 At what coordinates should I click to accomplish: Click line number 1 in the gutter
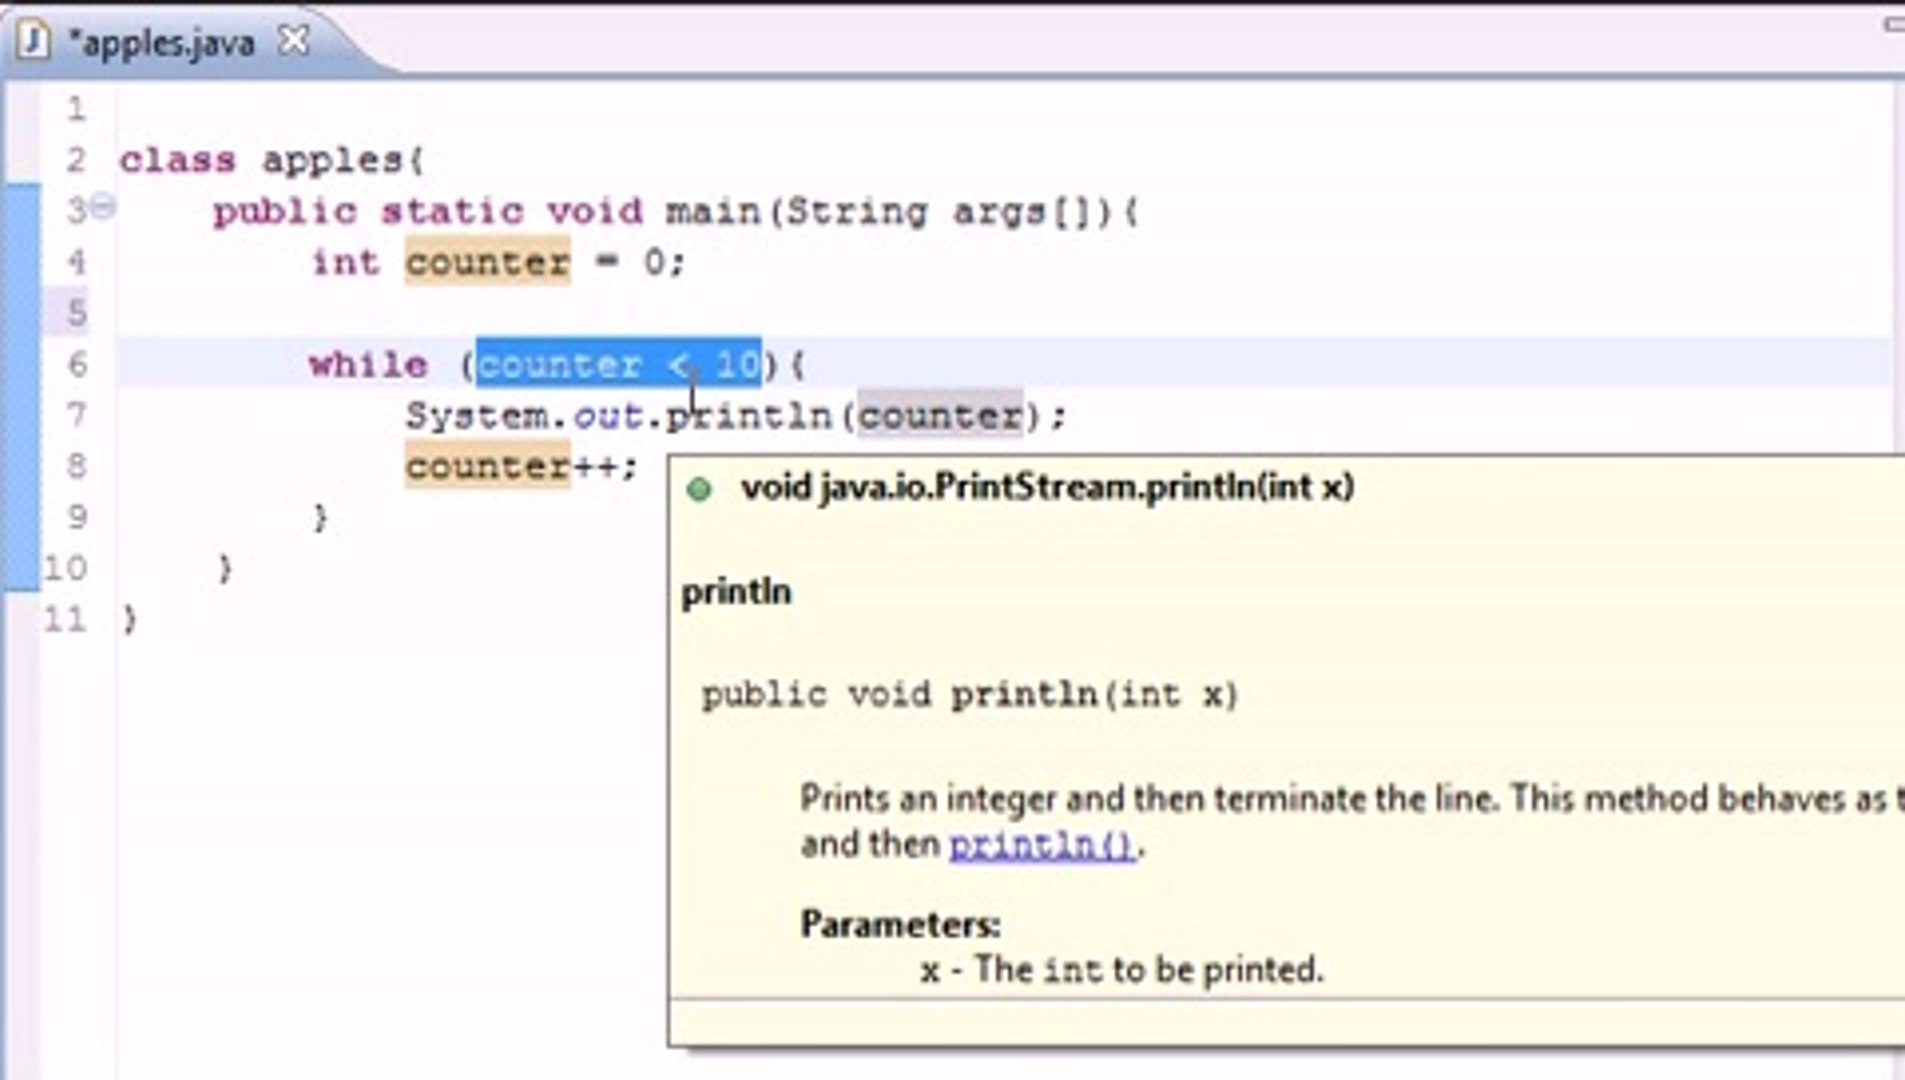[75, 110]
